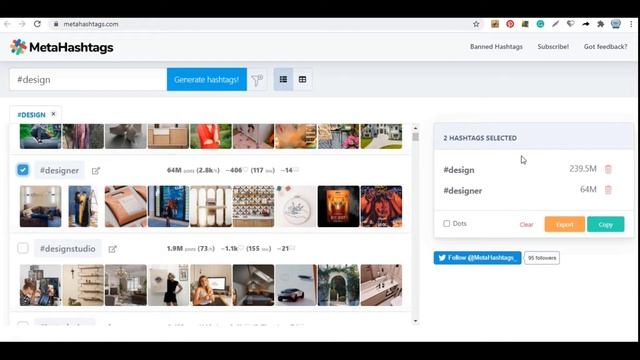This screenshot has width=640, height=360.
Task: Follow @MetaHashtags on Twitter
Action: tap(477, 258)
